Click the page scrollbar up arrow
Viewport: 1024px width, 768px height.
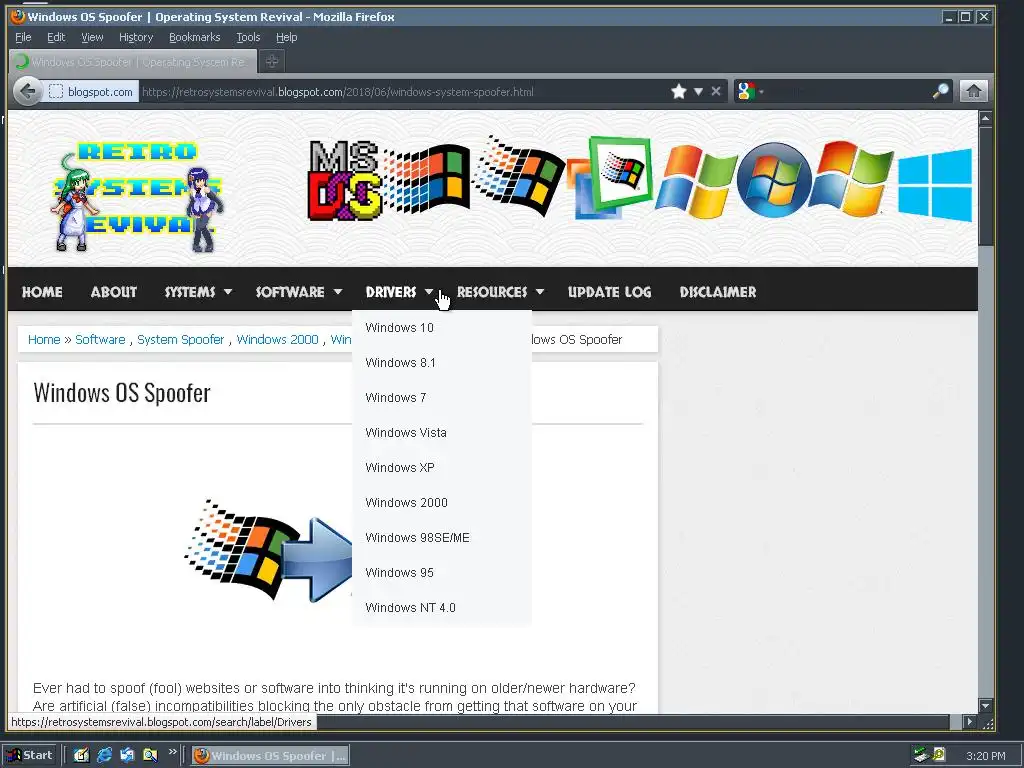(x=985, y=118)
